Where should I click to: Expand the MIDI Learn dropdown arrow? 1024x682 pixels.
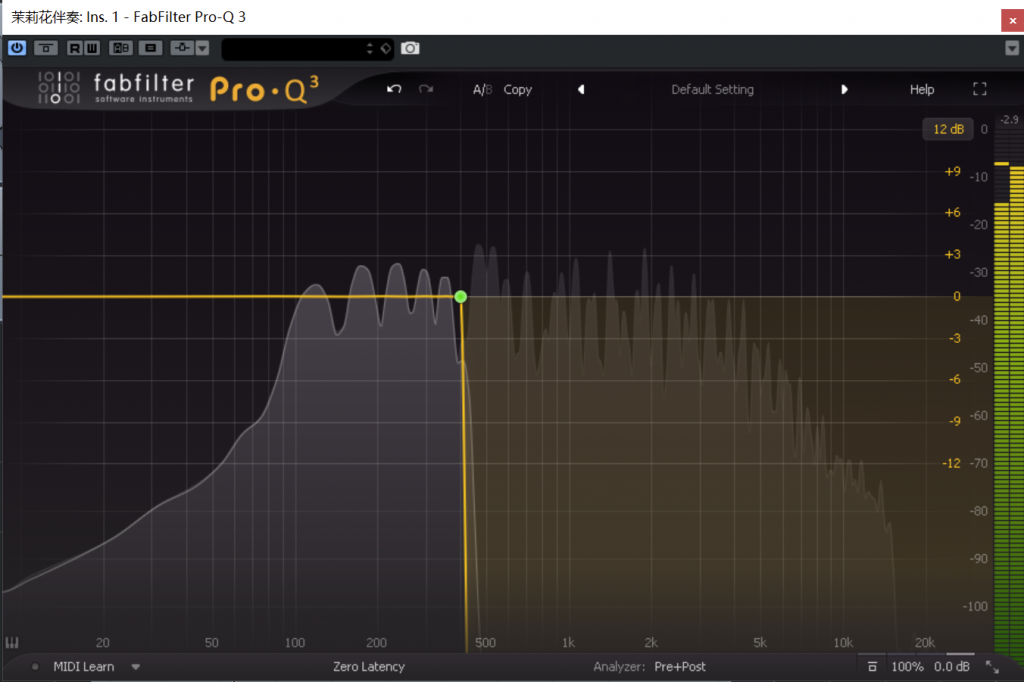pos(136,667)
